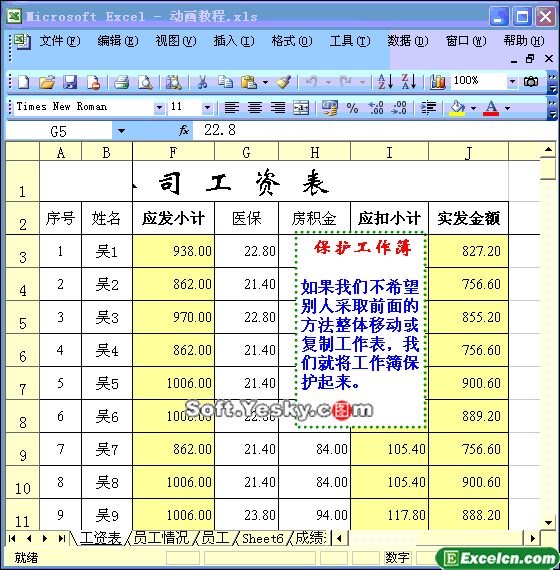Jump to the last sheet tab
This screenshot has width=560, height=570.
click(x=61, y=538)
